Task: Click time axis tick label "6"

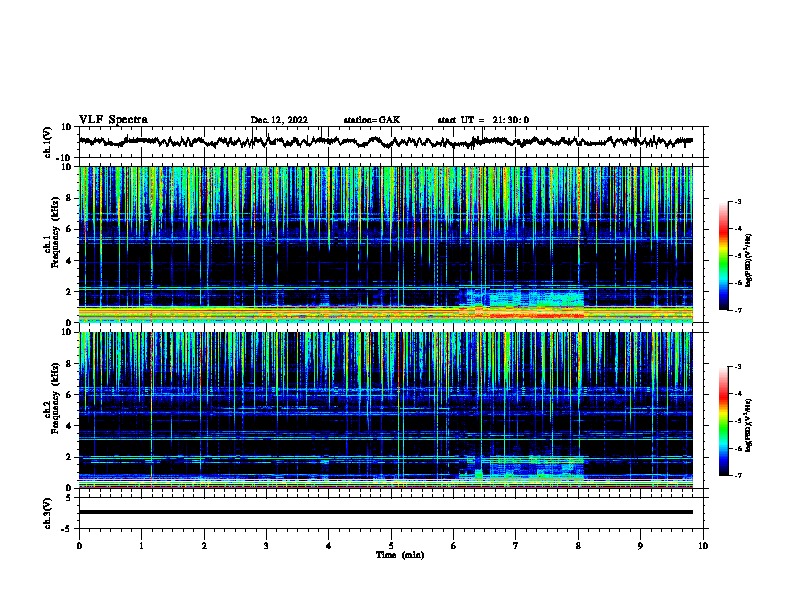Action: click(453, 546)
